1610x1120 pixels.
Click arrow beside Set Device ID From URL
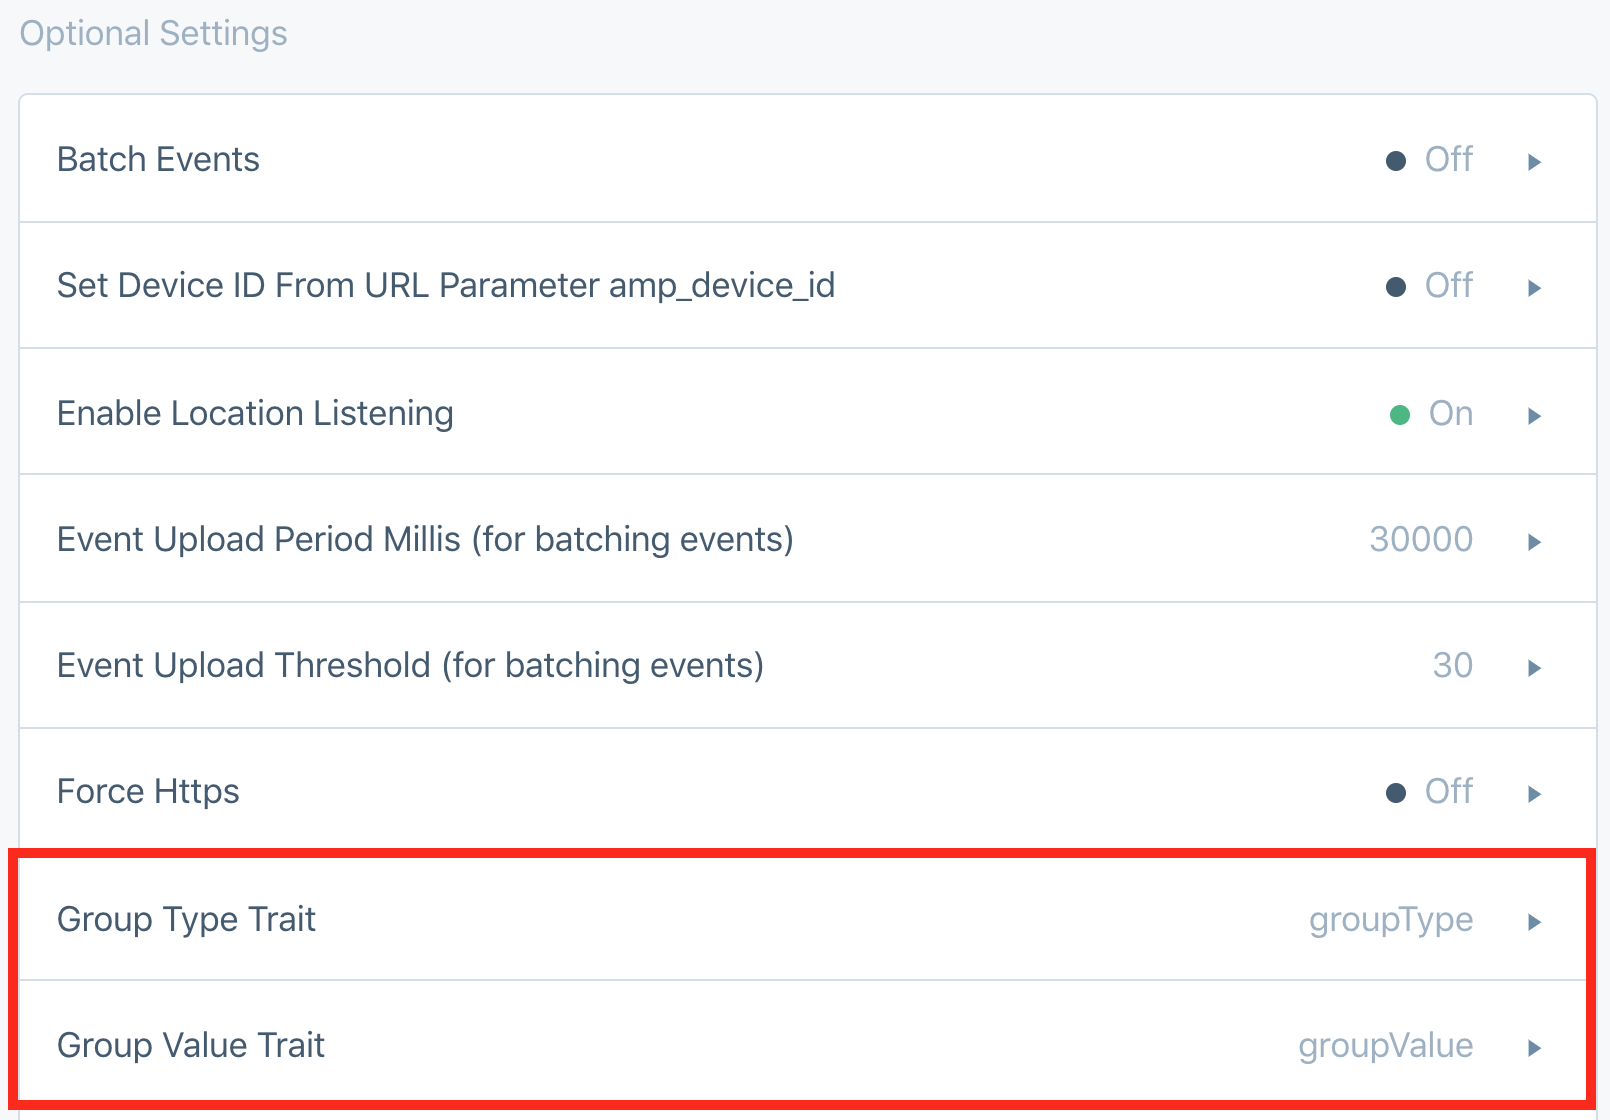pyautogui.click(x=1534, y=288)
